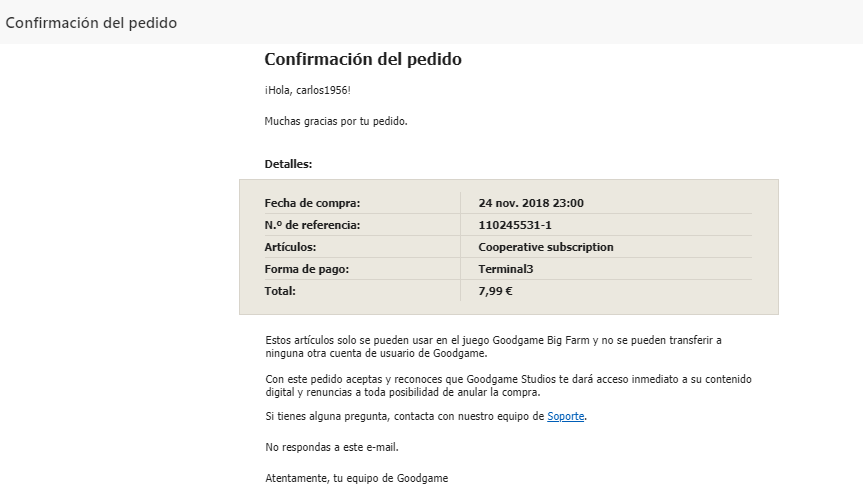The height and width of the screenshot is (495, 863).
Task: Click the reference number 110245531-1
Action: pyautogui.click(x=515, y=225)
